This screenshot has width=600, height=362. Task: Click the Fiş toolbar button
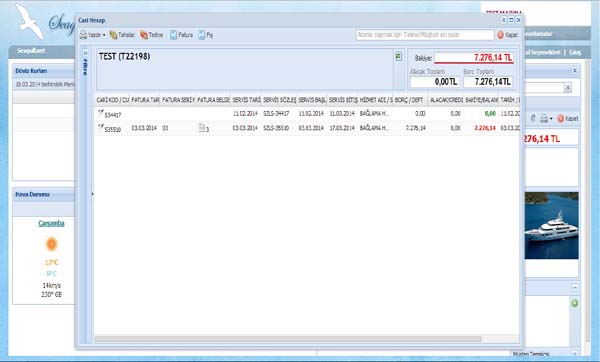point(205,35)
